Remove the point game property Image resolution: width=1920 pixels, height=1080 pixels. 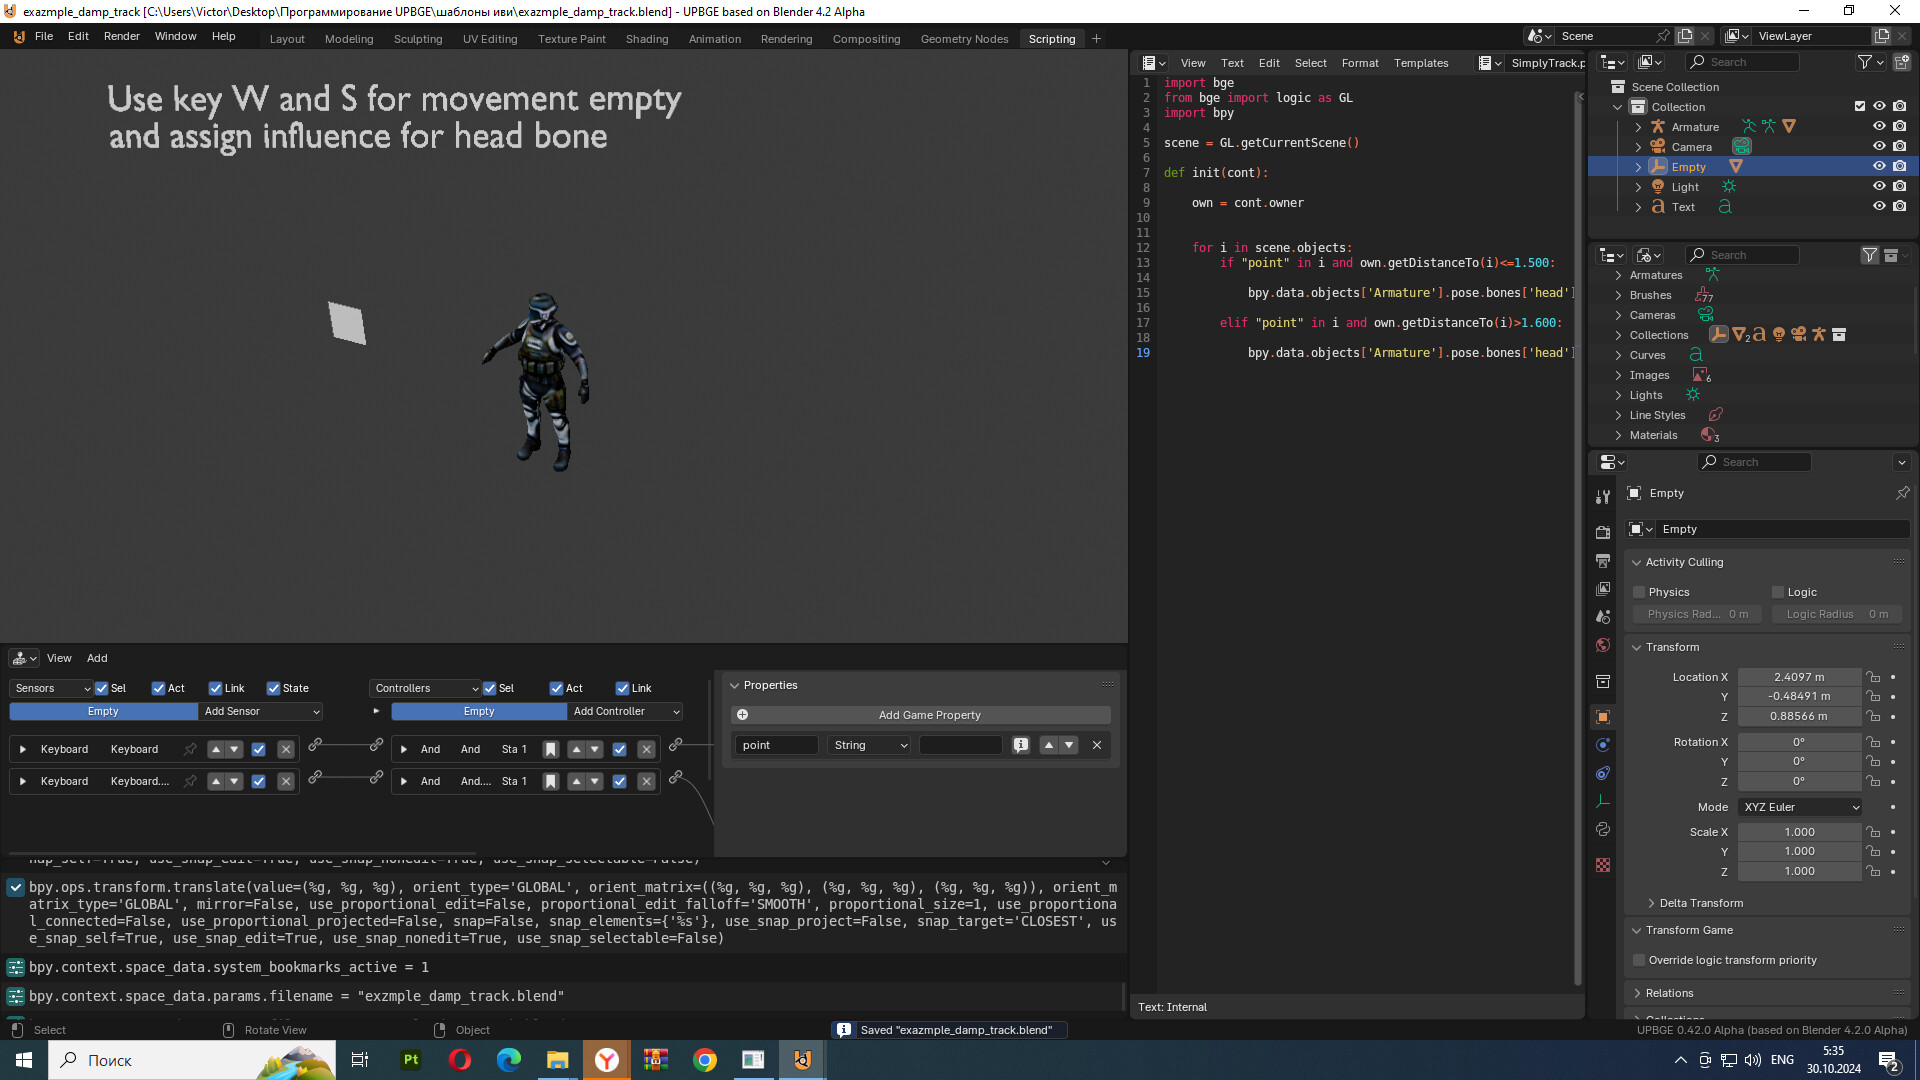(1097, 745)
